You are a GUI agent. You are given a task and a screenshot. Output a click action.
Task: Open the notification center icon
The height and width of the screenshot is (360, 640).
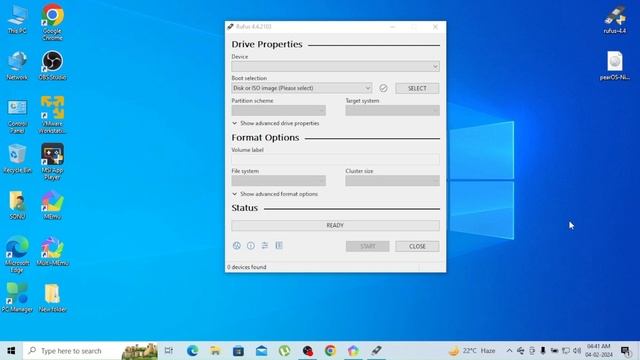click(625, 351)
